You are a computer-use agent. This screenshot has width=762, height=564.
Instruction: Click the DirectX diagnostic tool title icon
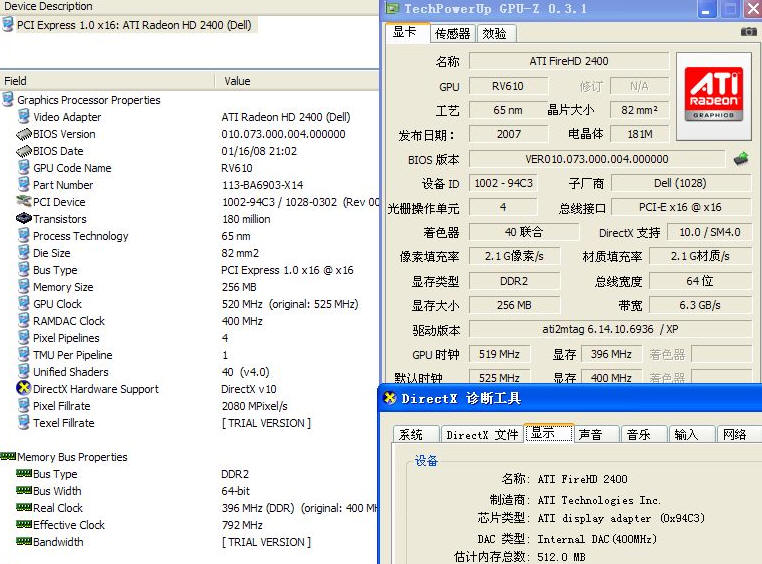pyautogui.click(x=390, y=398)
